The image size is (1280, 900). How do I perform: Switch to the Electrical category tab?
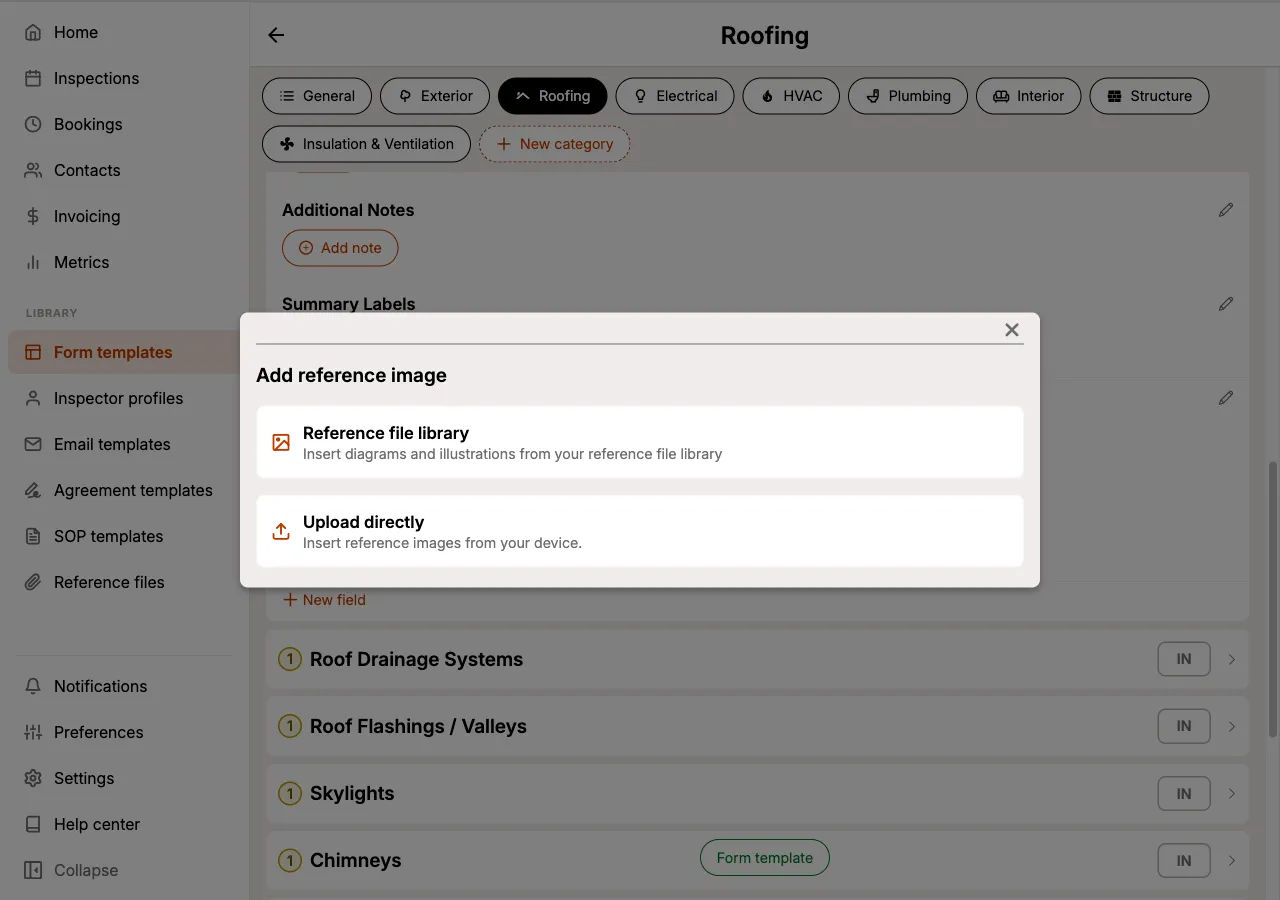675,96
